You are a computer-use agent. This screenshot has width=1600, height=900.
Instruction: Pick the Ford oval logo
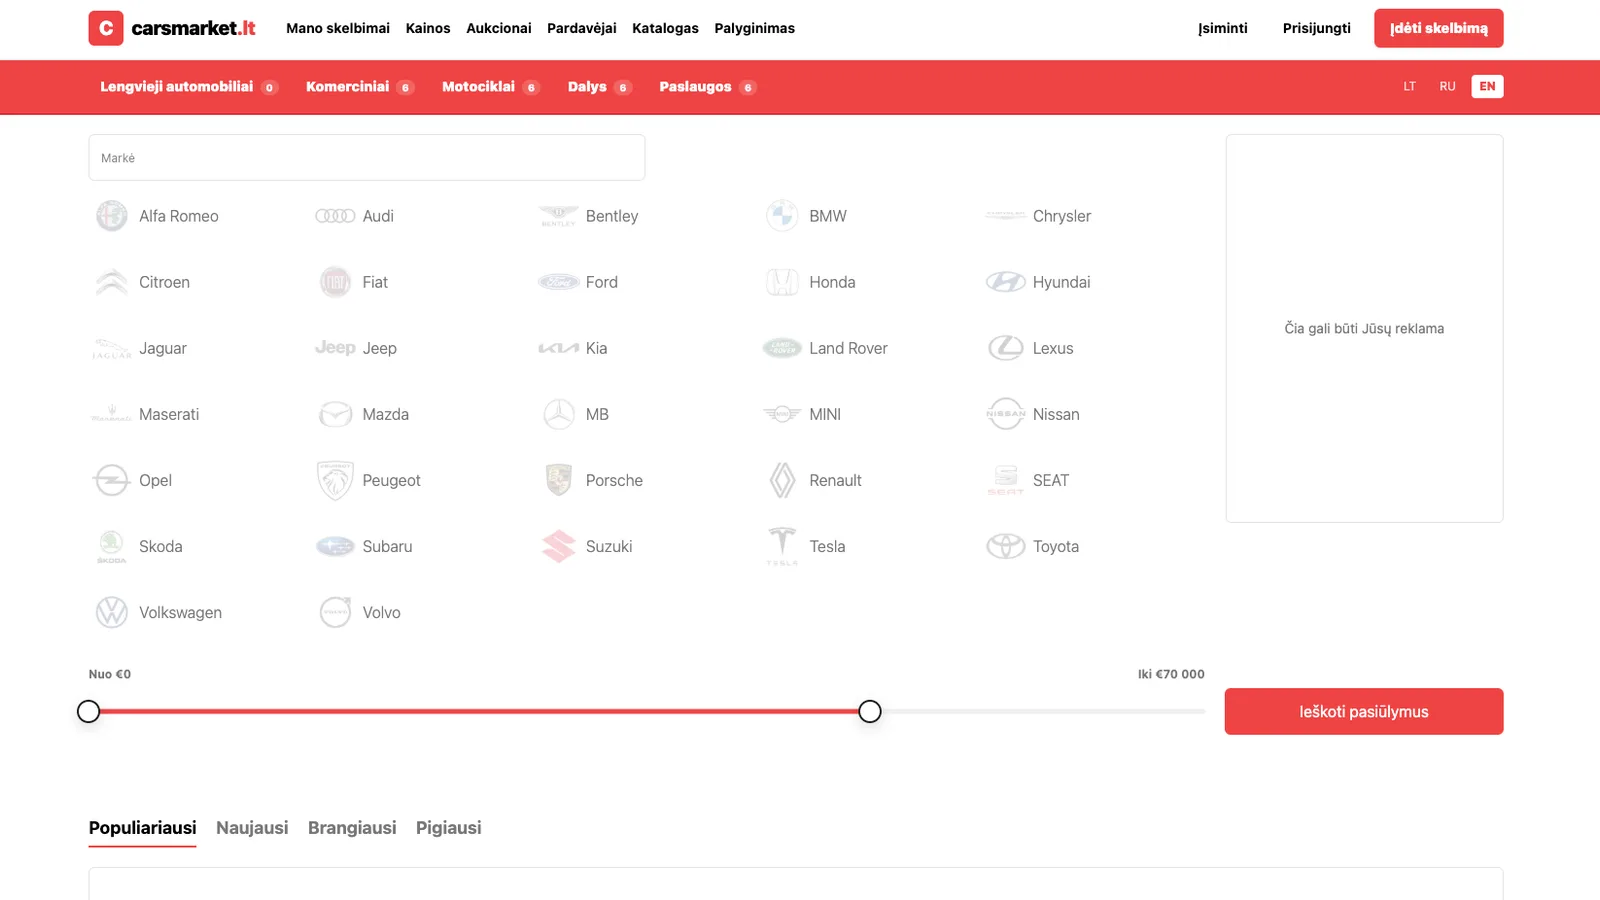pyautogui.click(x=558, y=282)
